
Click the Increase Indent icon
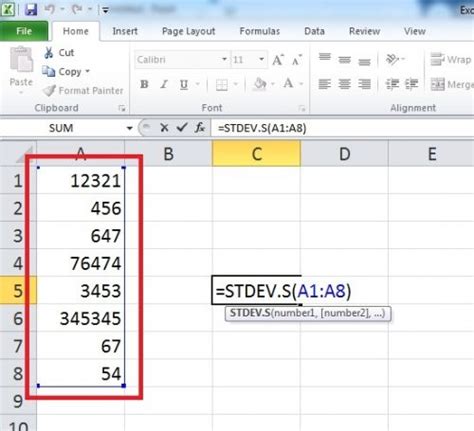point(412,84)
